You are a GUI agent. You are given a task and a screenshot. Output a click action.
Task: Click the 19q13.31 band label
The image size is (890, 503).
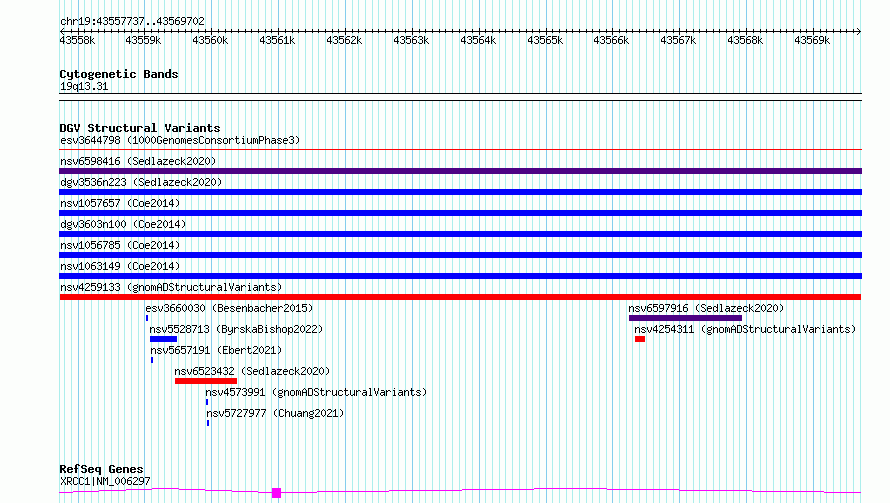(x=84, y=86)
